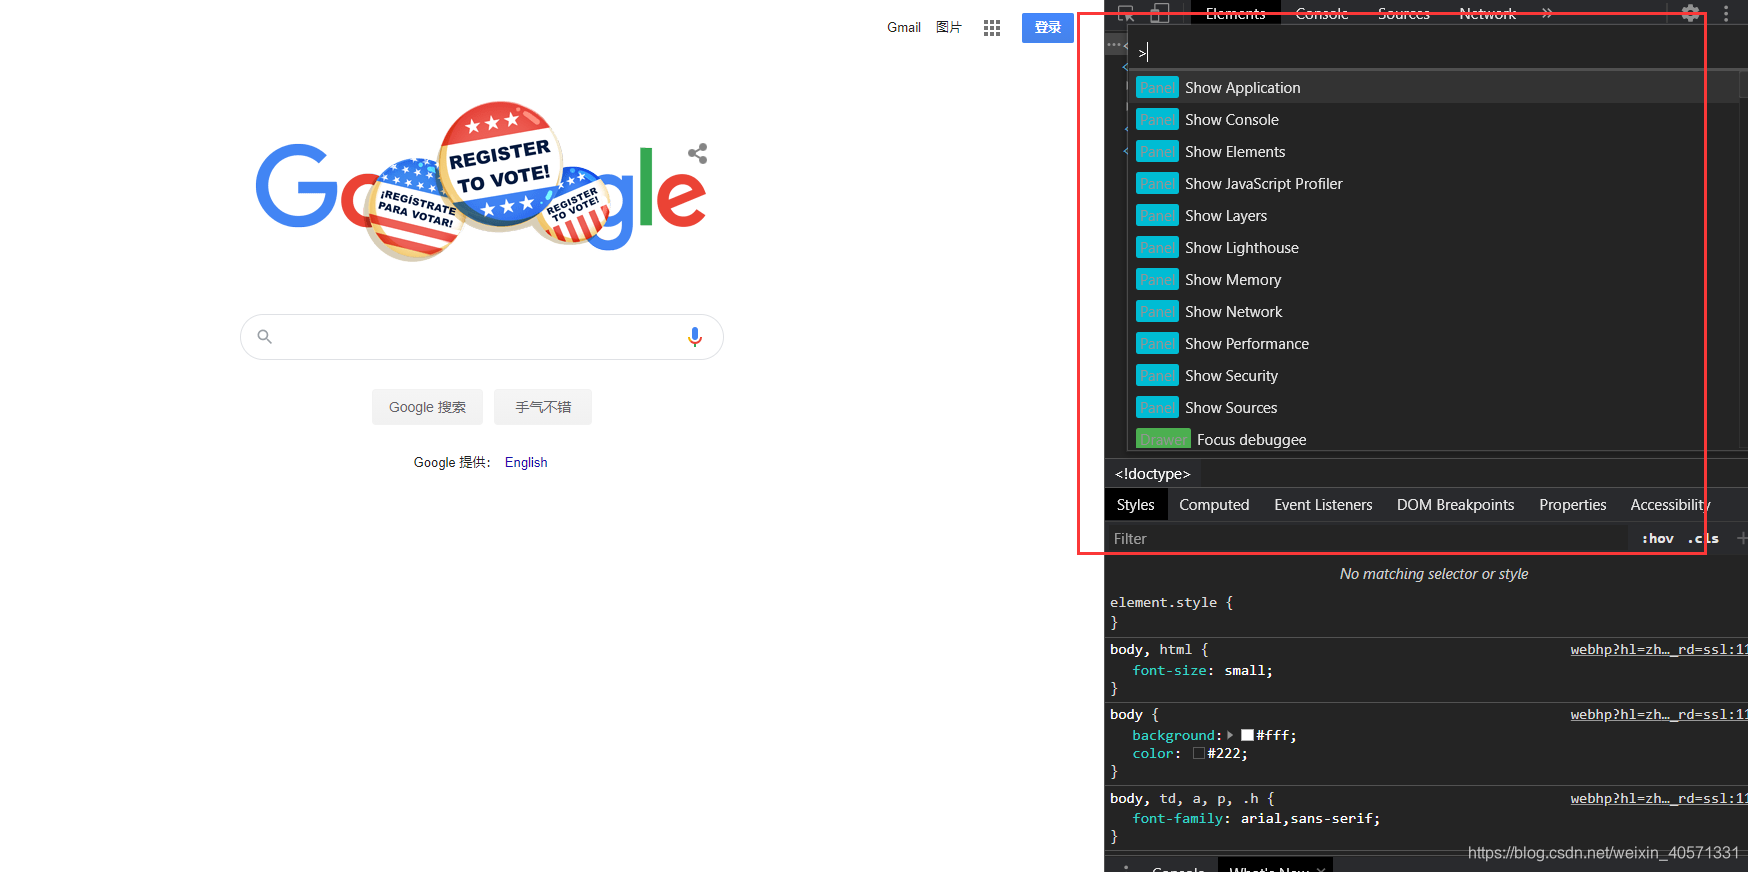Click the Google 搜索 button
Viewport: 1748px width, 872px height.
click(427, 407)
